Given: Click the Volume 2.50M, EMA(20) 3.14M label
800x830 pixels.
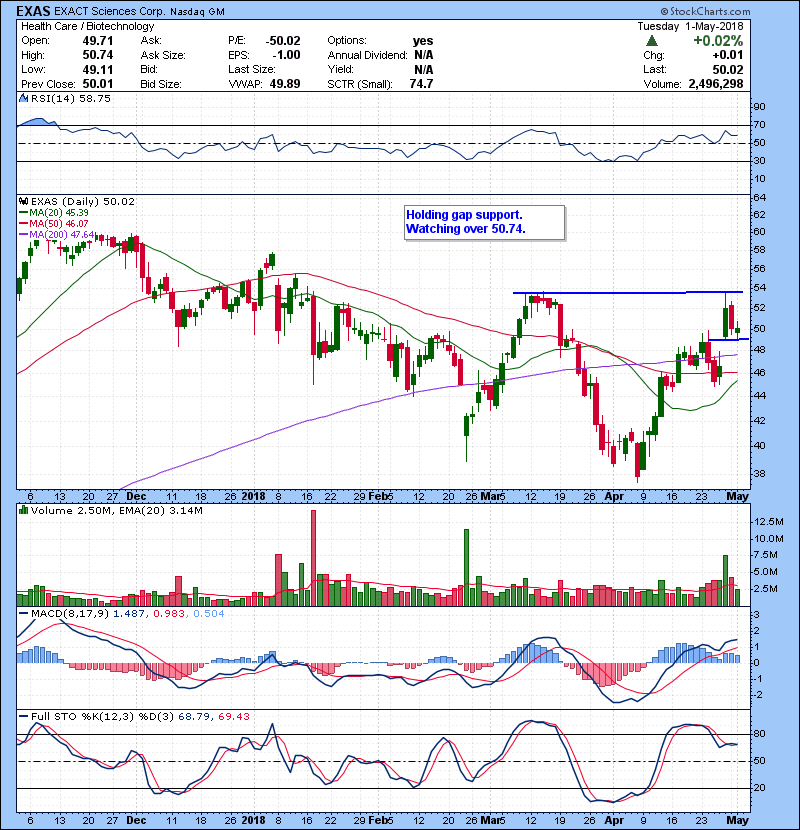Looking at the screenshot, I should pyautogui.click(x=116, y=510).
